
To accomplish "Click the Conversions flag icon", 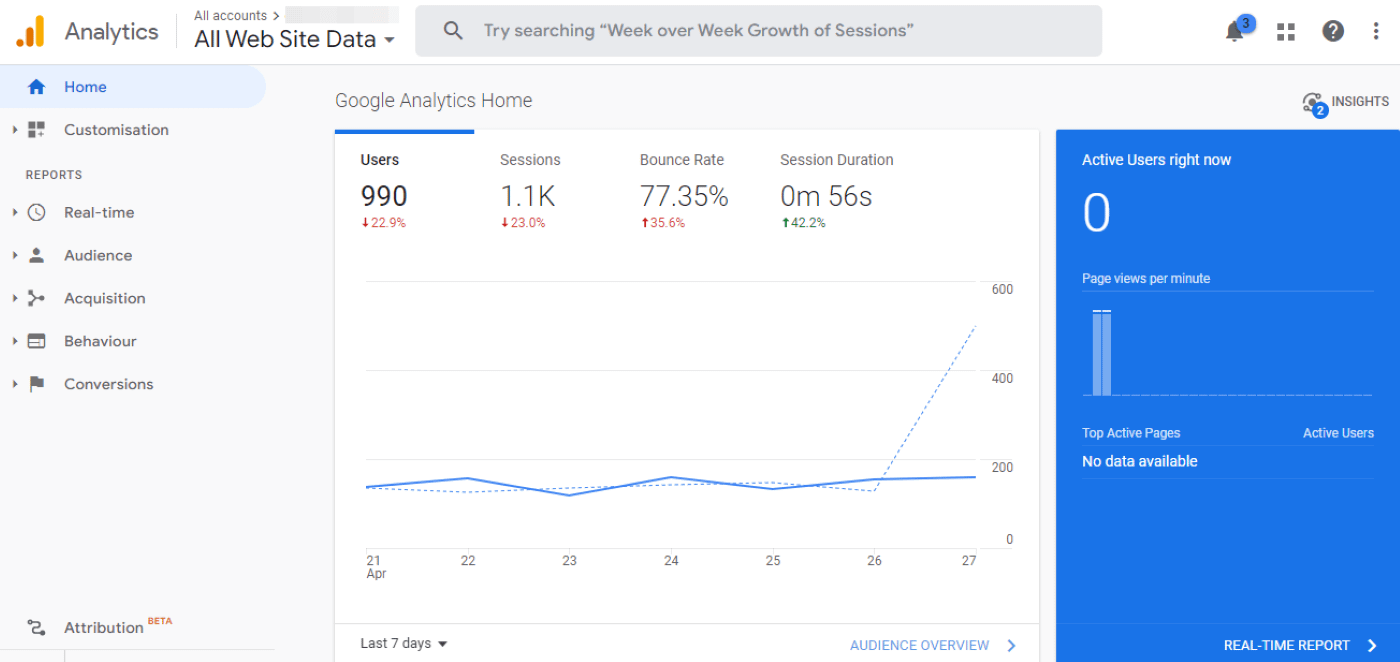I will point(37,383).
